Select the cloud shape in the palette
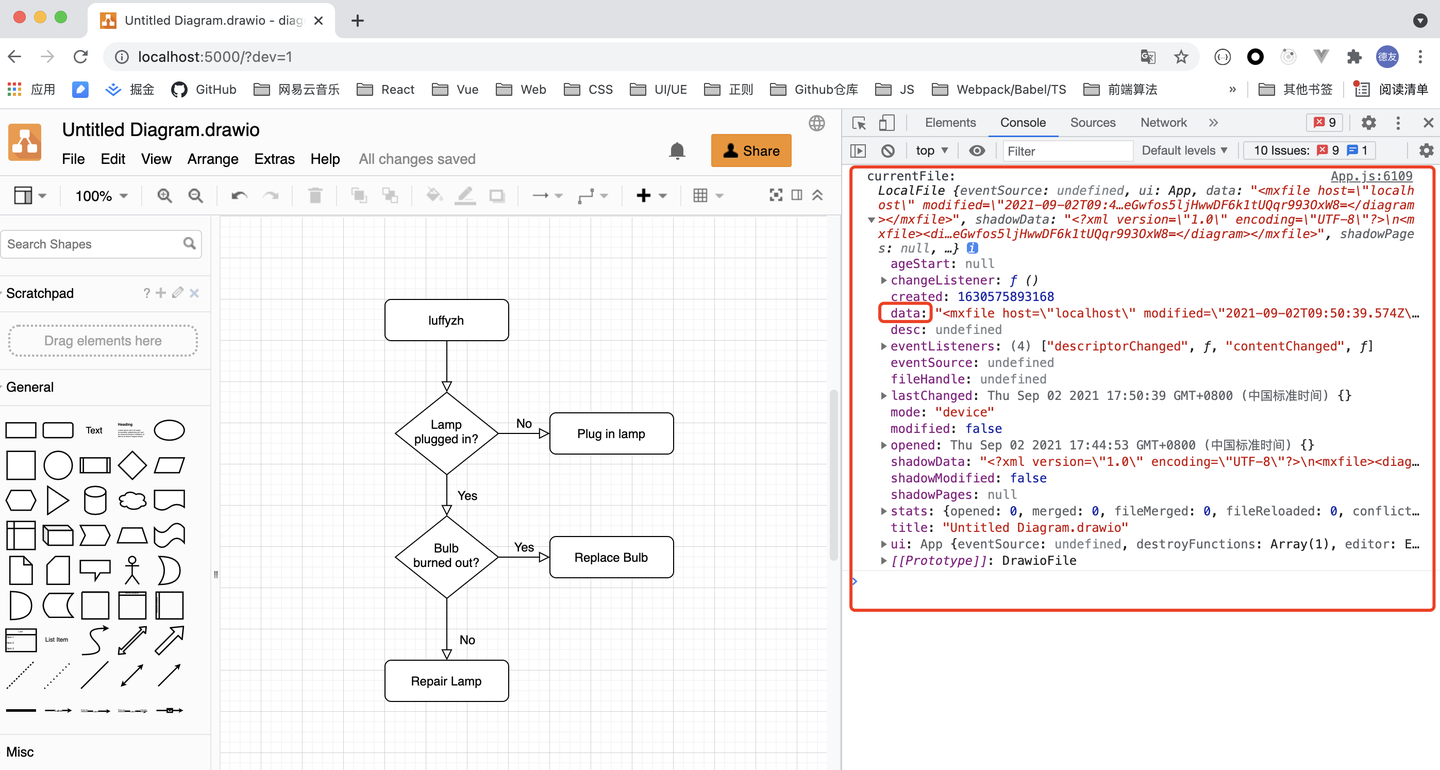The height and width of the screenshot is (770, 1440). coord(132,500)
